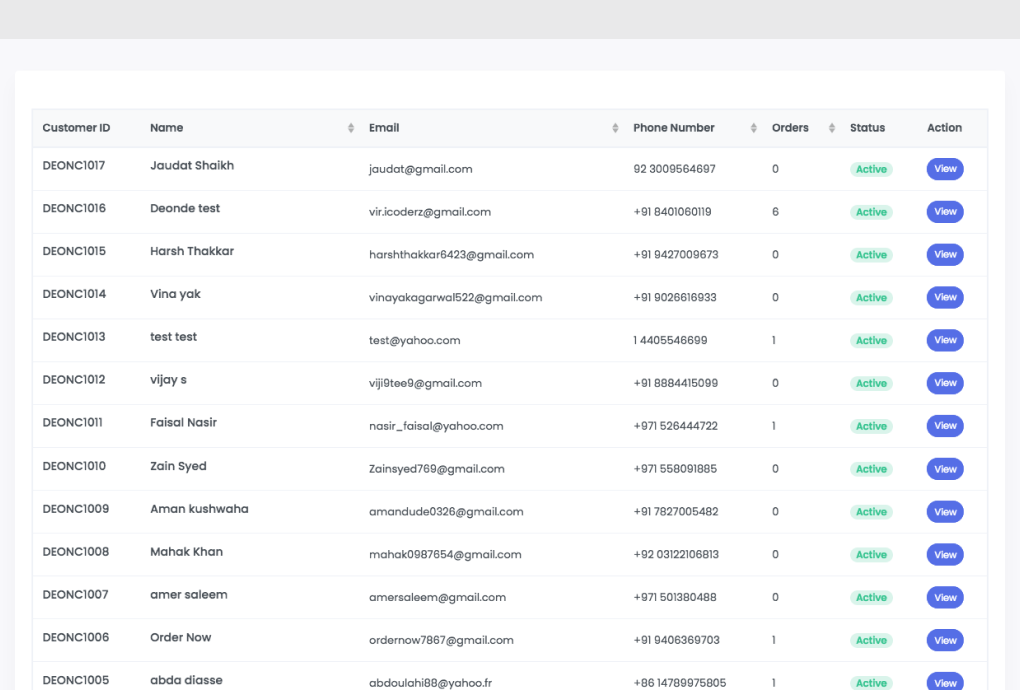Click phone number 1 4405546699
This screenshot has height=690, width=1021.
(x=670, y=340)
